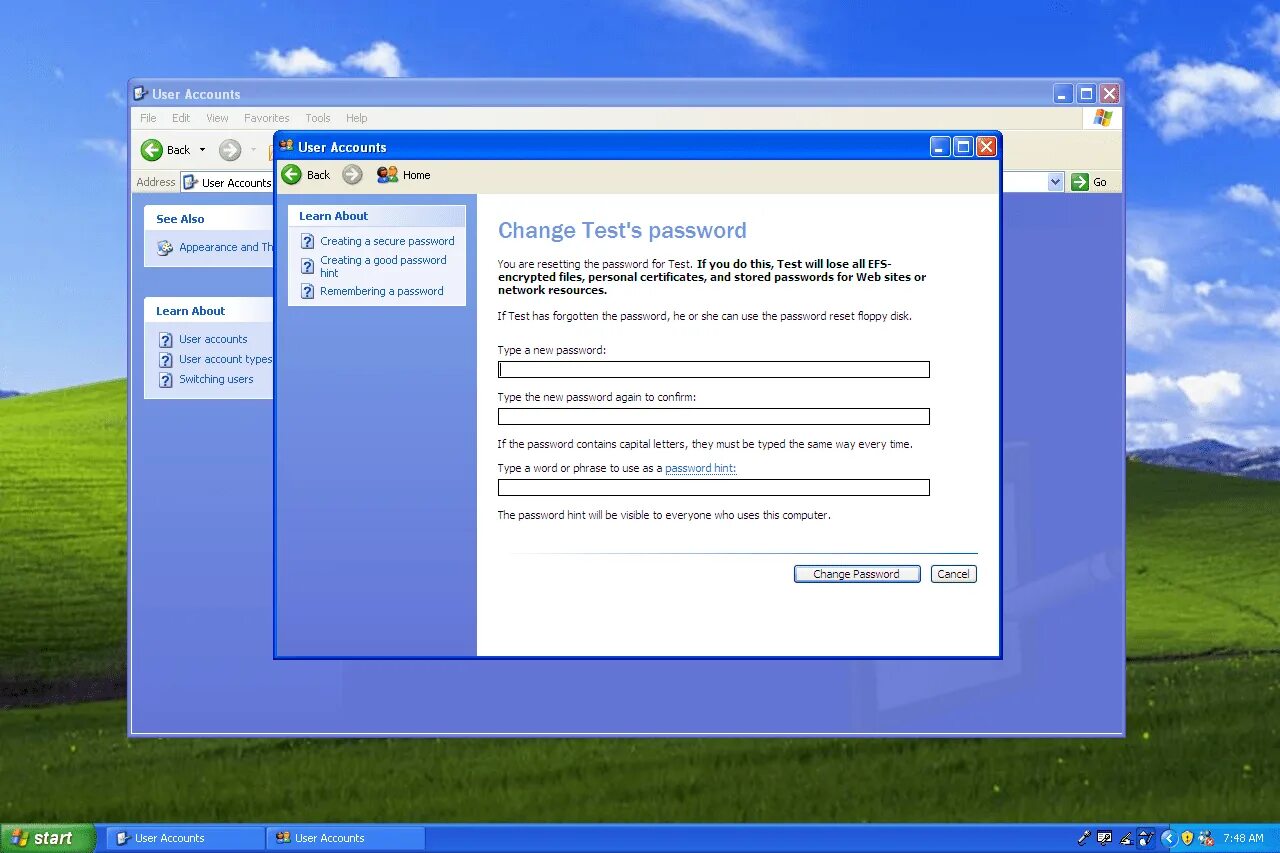Expand the Address bar dropdown
This screenshot has width=1280, height=853.
[x=1055, y=182]
